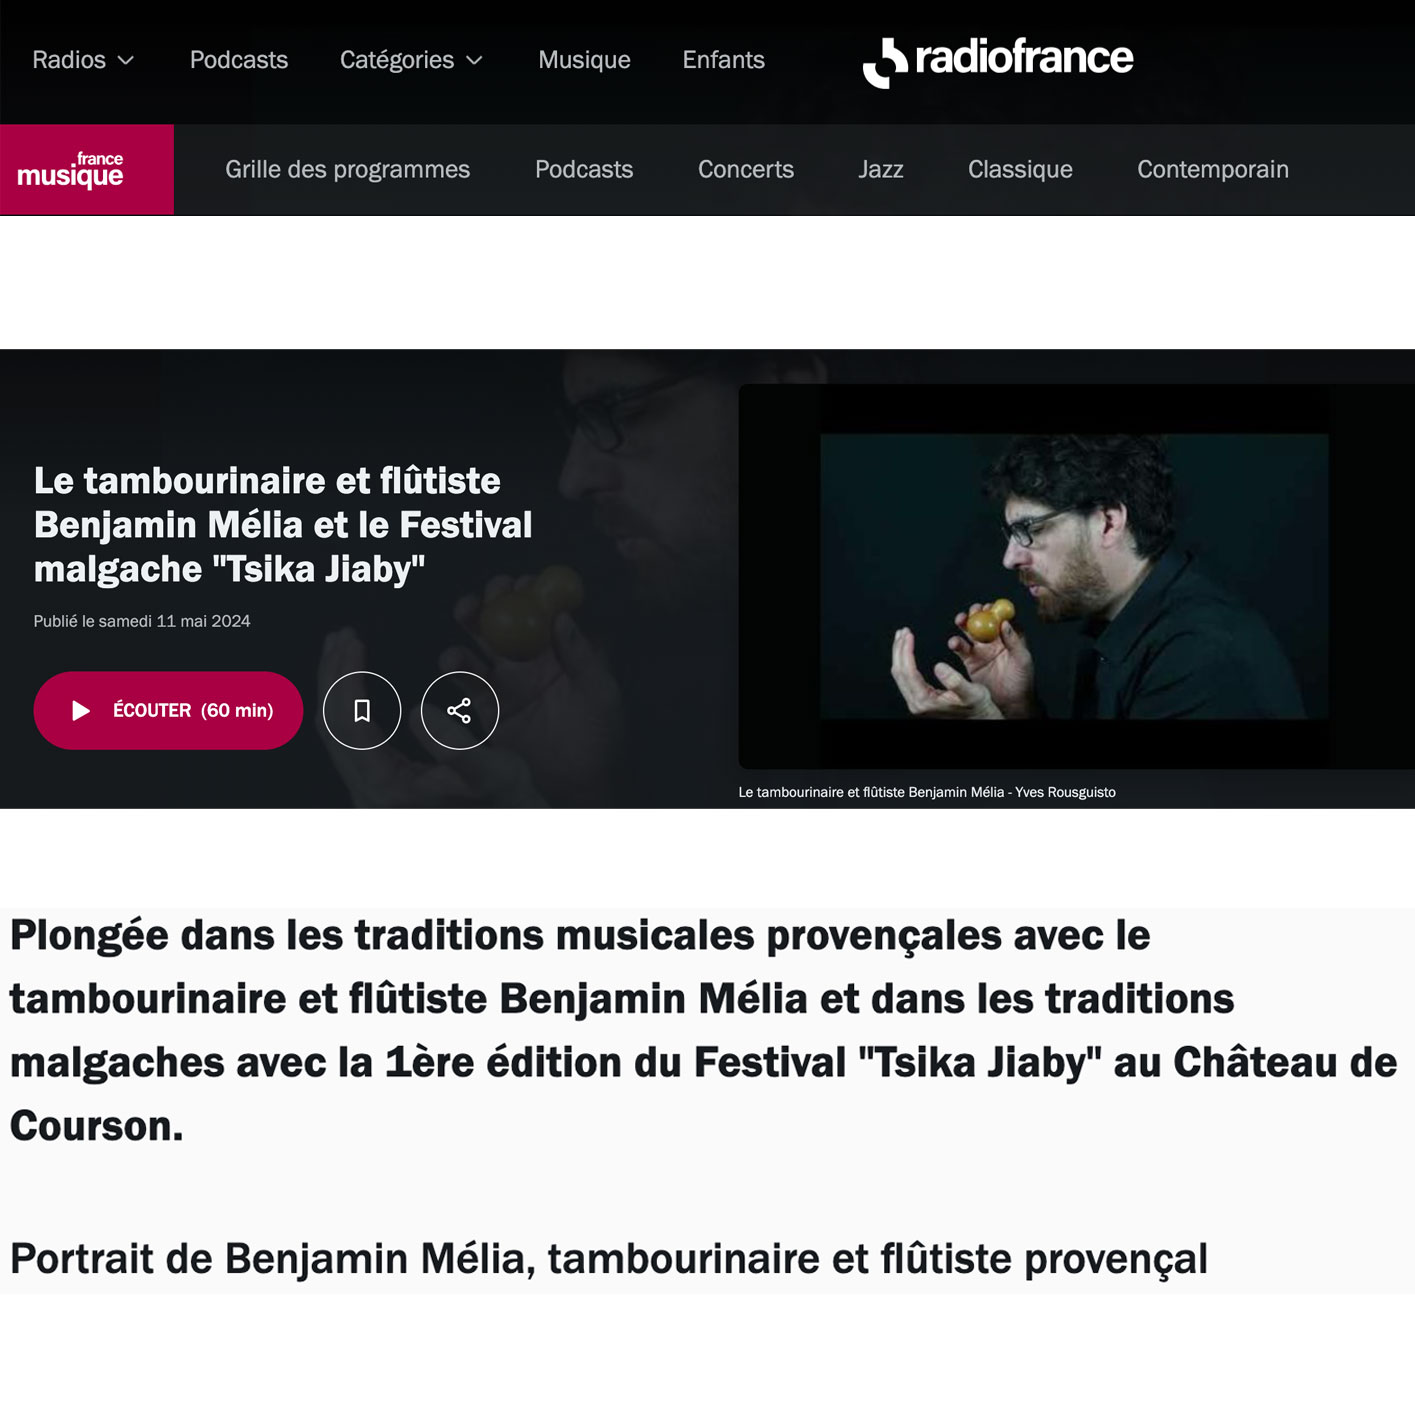The image size is (1415, 1415).
Task: Click the bookmark icon button
Action: pyautogui.click(x=362, y=710)
